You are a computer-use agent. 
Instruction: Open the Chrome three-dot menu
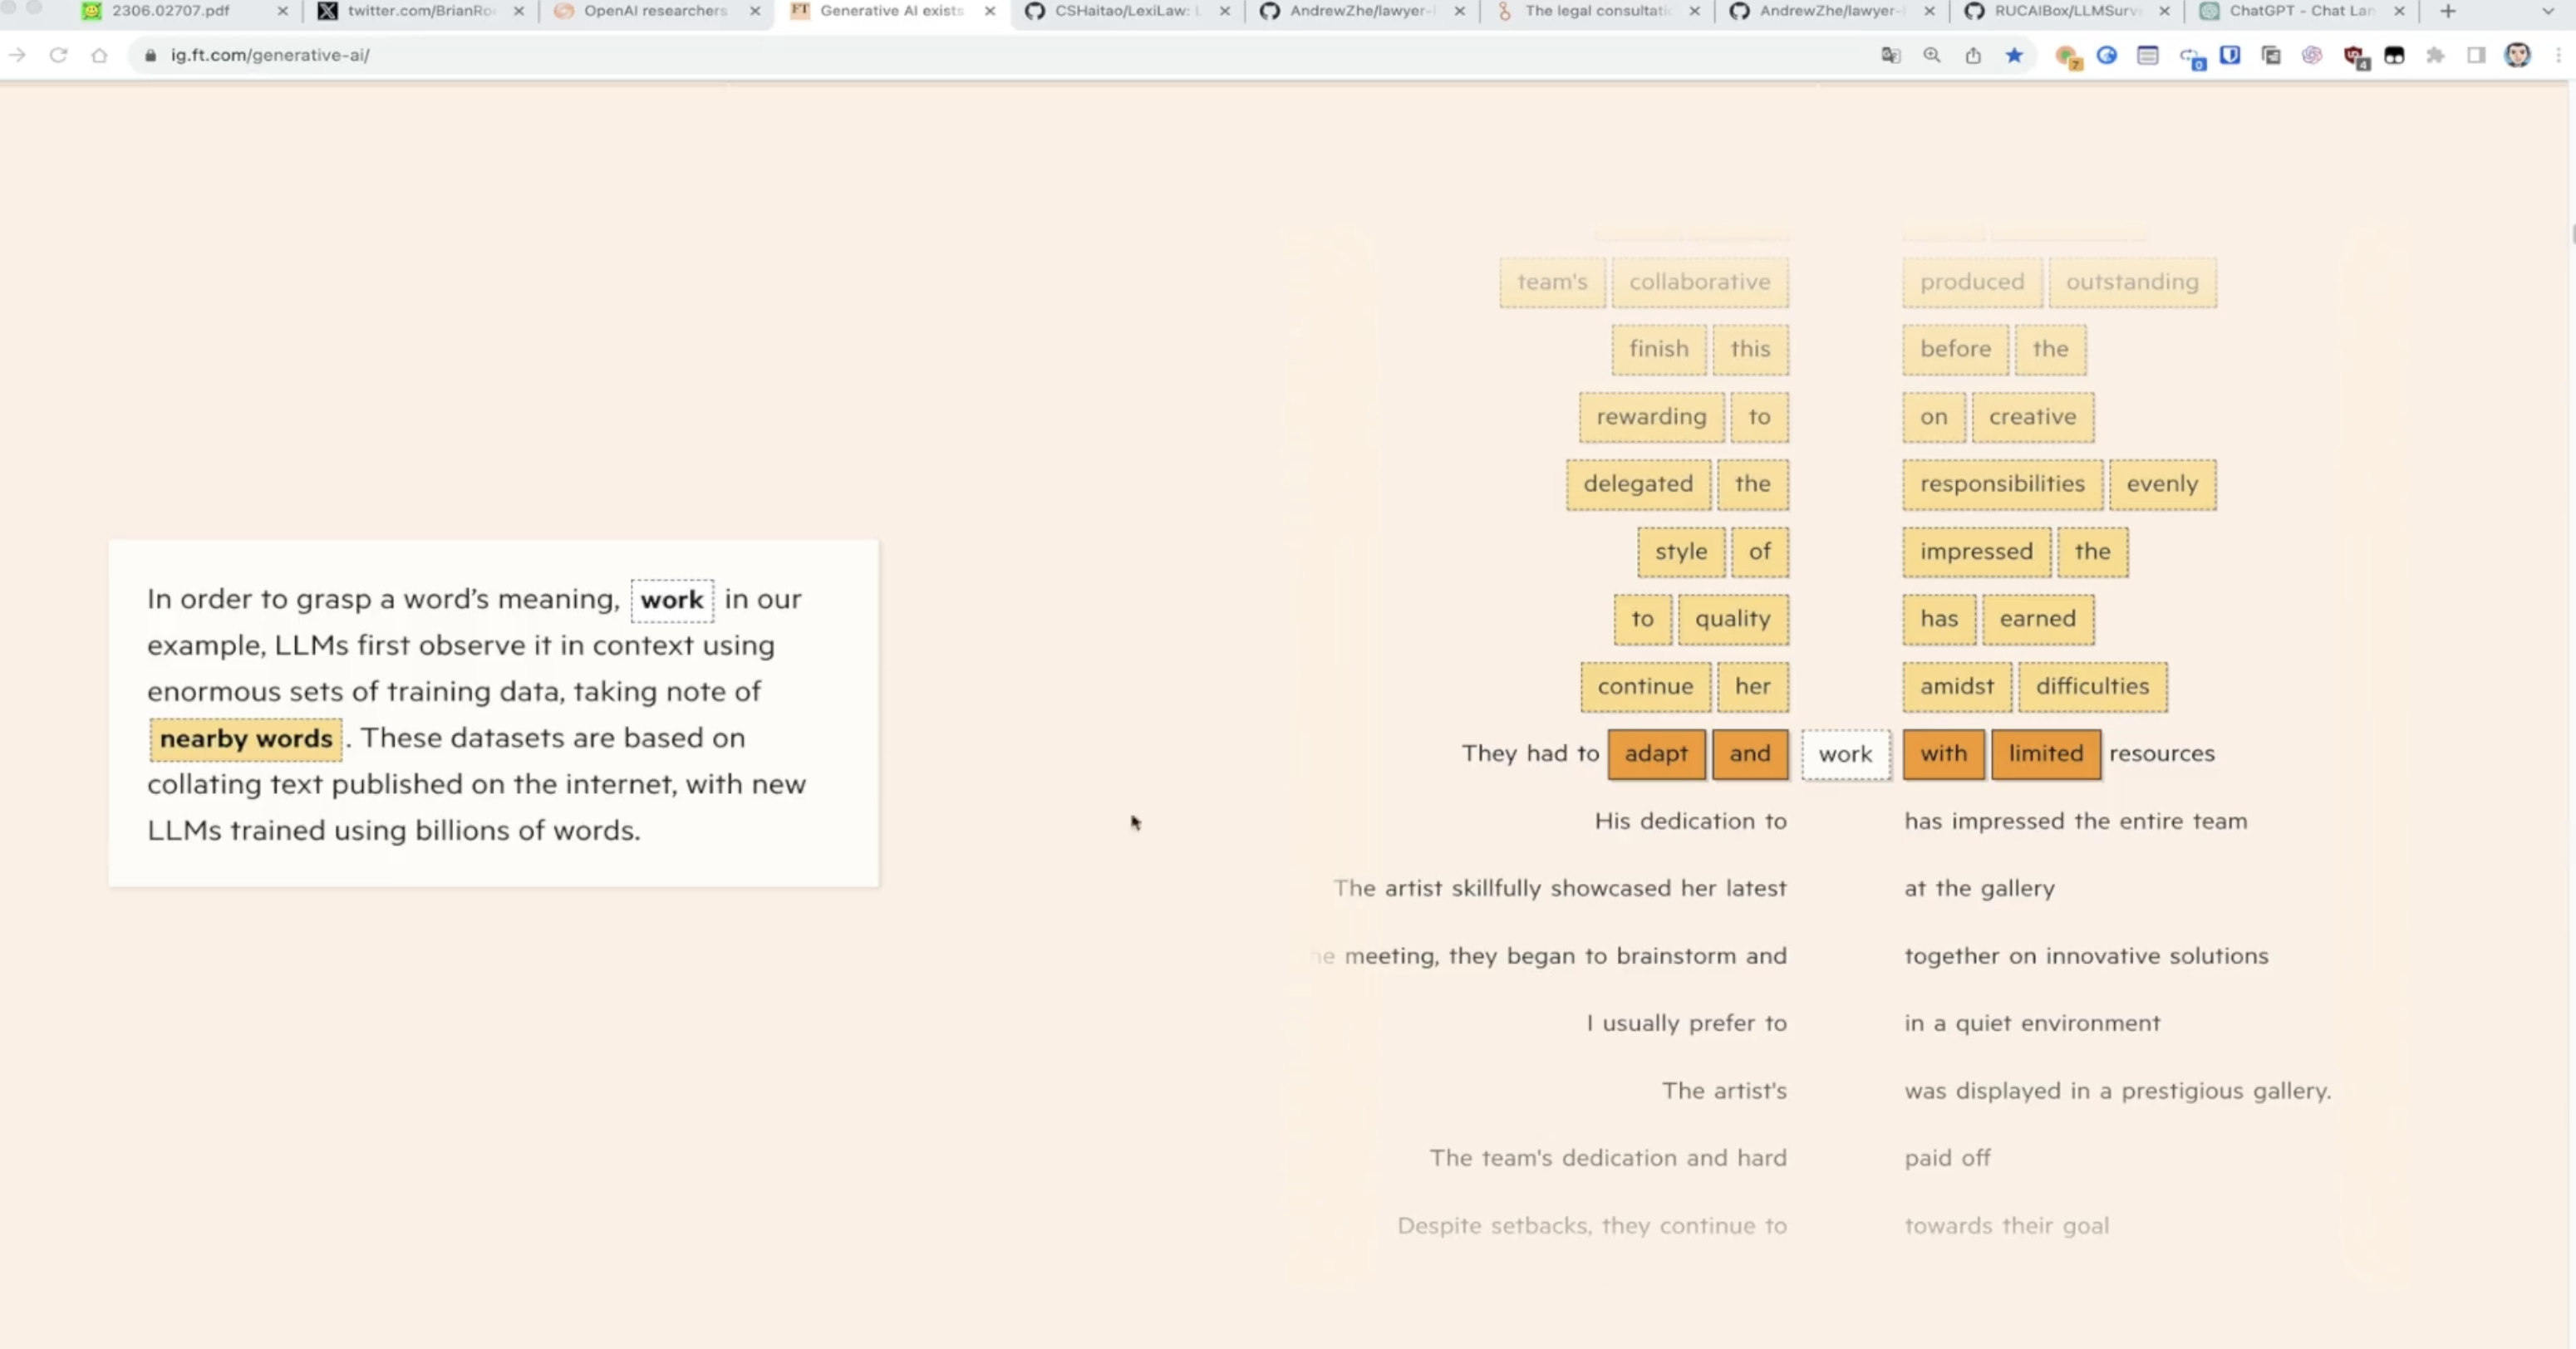[2559, 55]
